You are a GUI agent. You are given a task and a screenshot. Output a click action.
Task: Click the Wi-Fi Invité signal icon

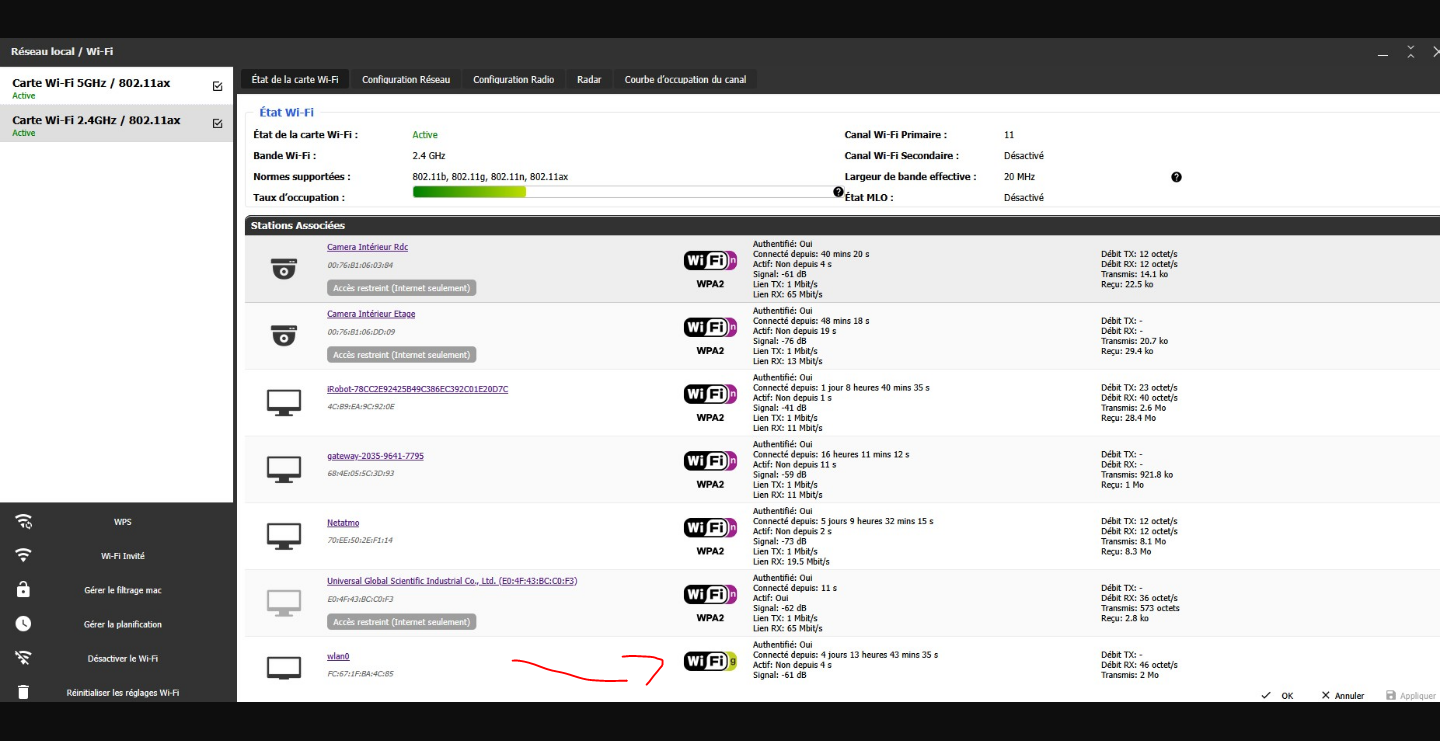click(24, 556)
